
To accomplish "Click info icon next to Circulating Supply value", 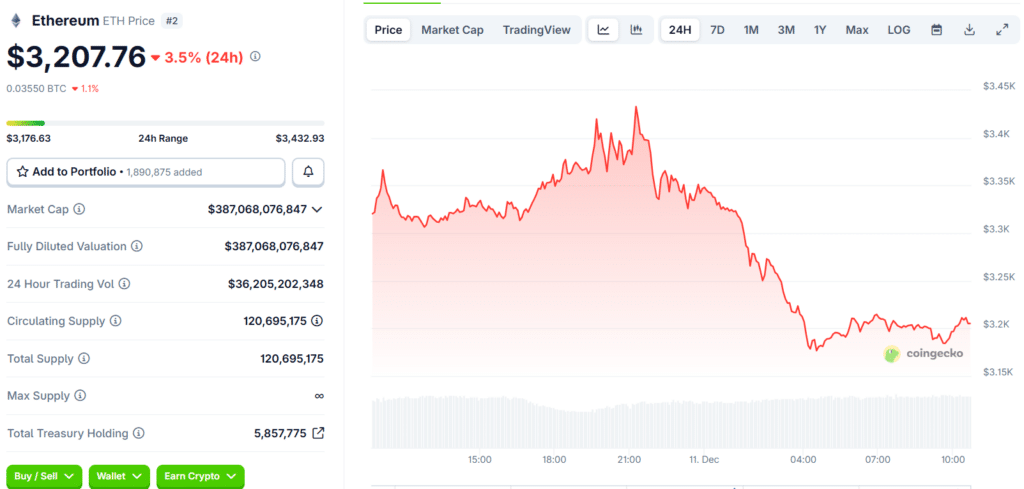I will (x=317, y=321).
